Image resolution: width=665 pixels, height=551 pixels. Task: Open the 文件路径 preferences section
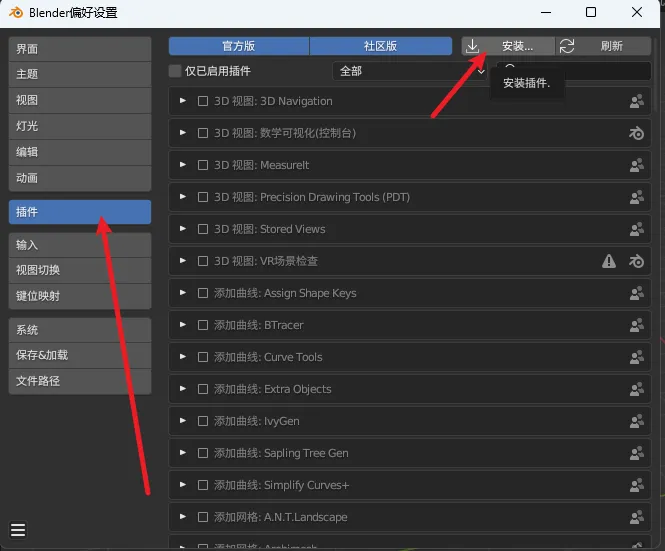(80, 381)
